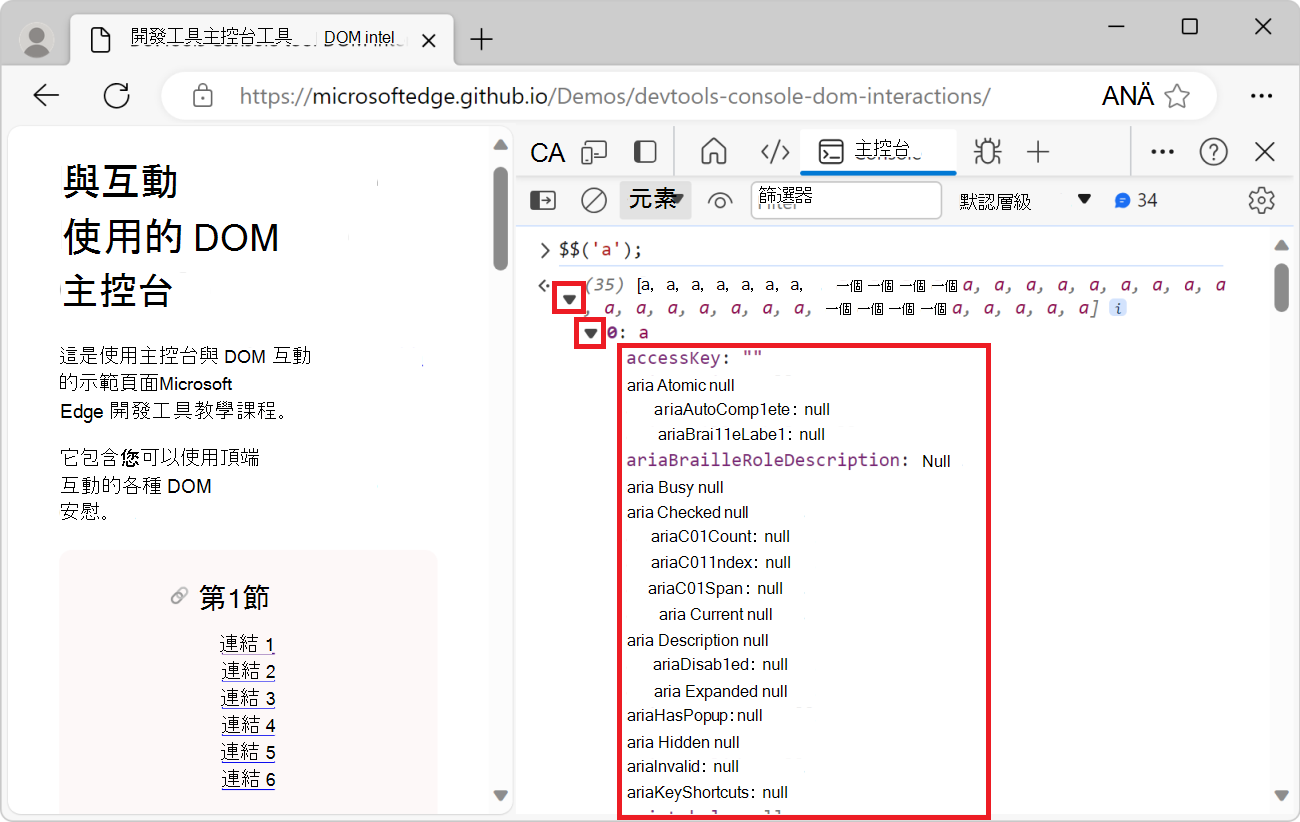Toggle the DevTools activity bar dock icon
The image size is (1300, 822).
click(646, 152)
